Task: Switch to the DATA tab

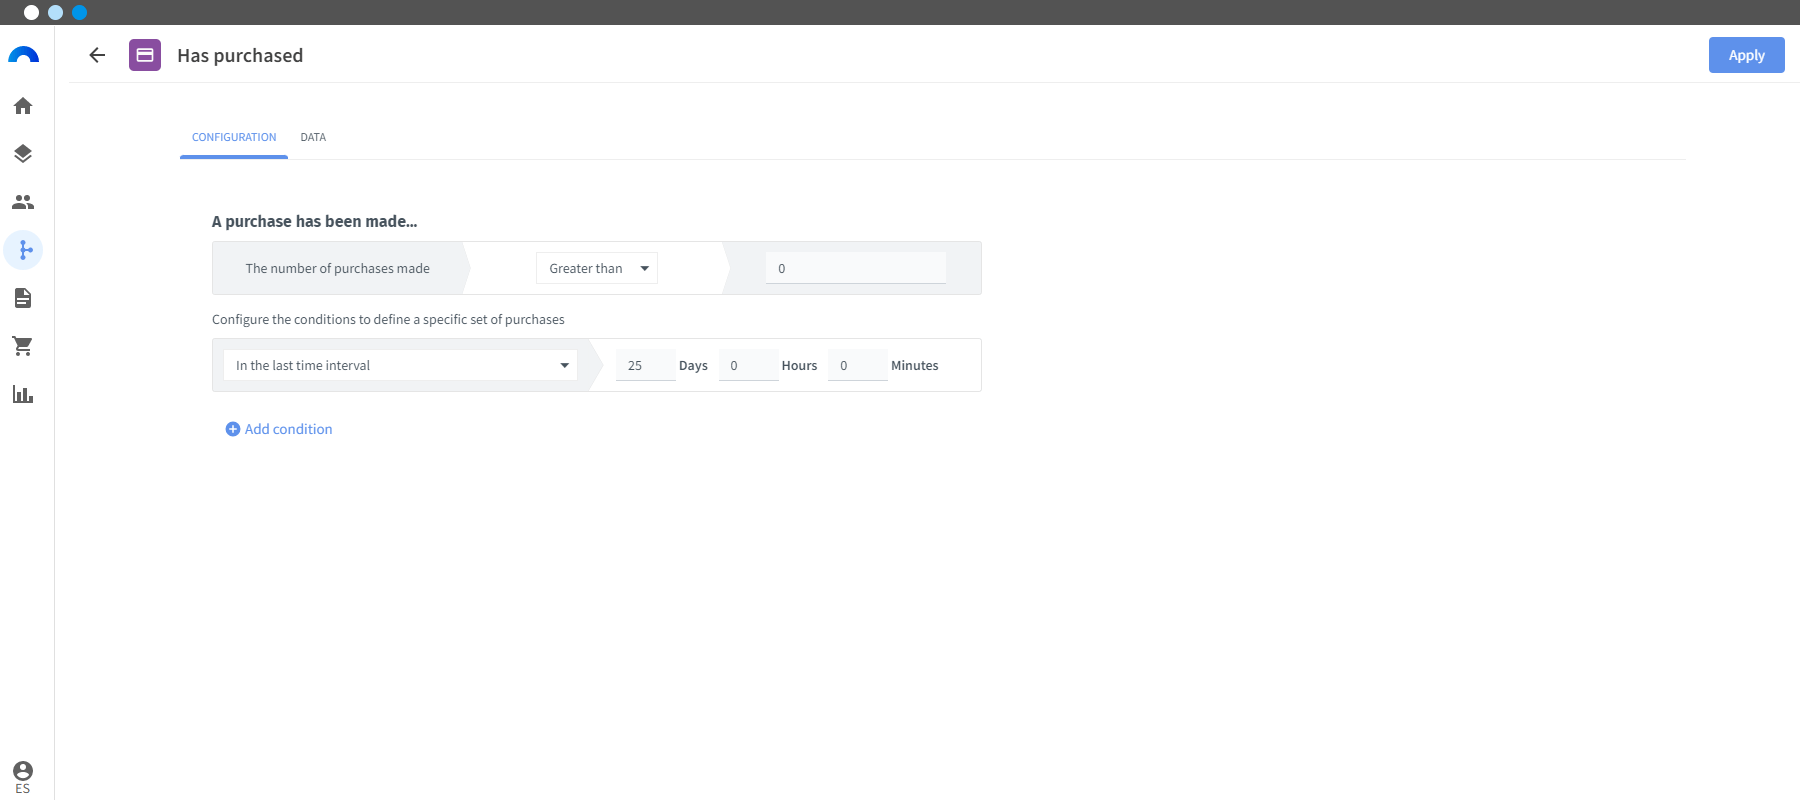Action: click(313, 137)
